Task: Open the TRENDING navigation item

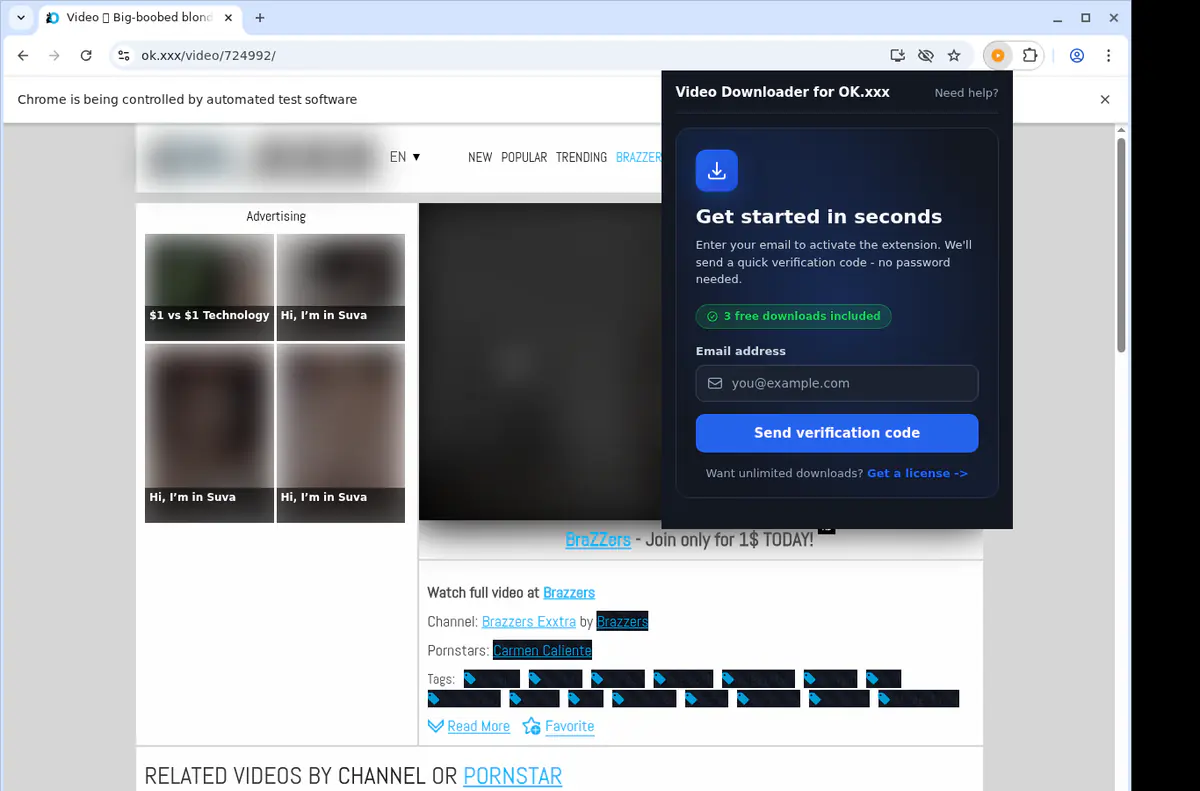Action: tap(581, 157)
